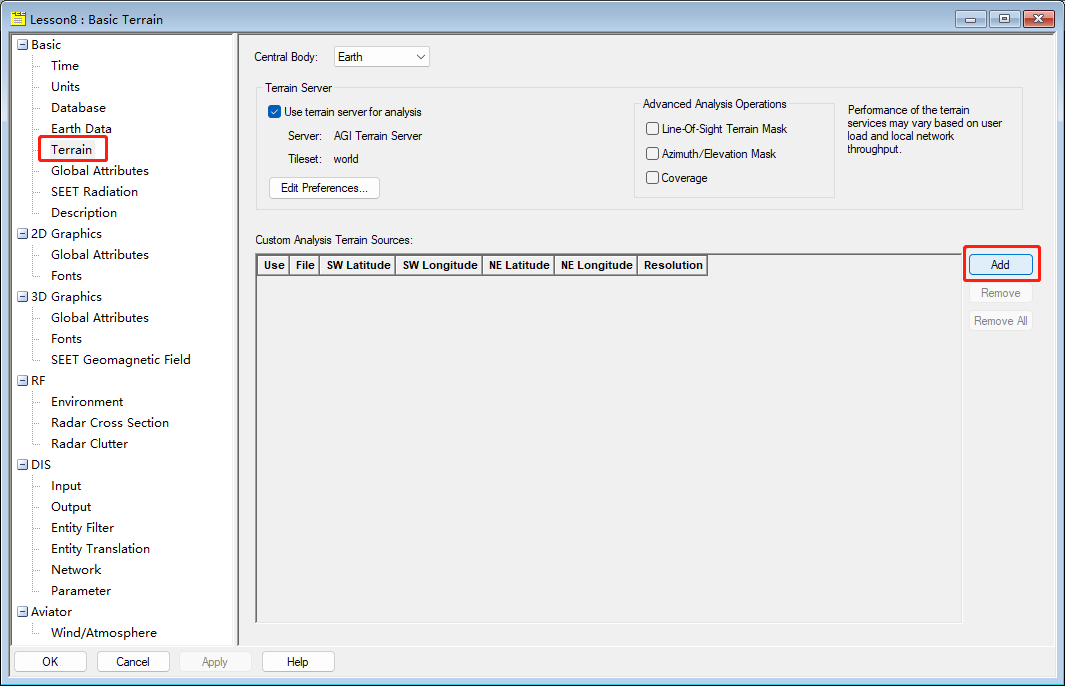Select Terrain in the Basic tree
This screenshot has width=1065, height=686.
tap(72, 150)
